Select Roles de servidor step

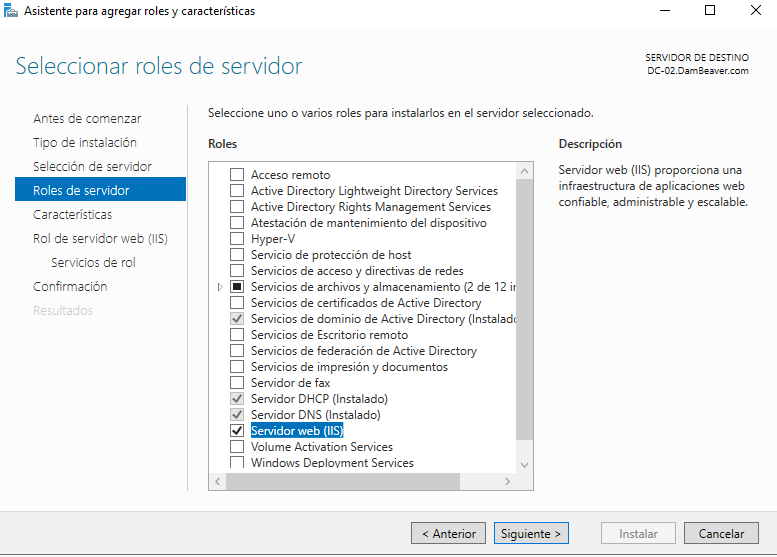click(x=101, y=189)
